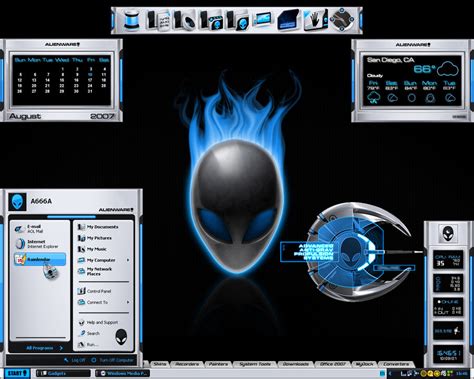The height and width of the screenshot is (379, 474).
Task: Open the hand-print control panel dock icon
Action: [x=315, y=20]
